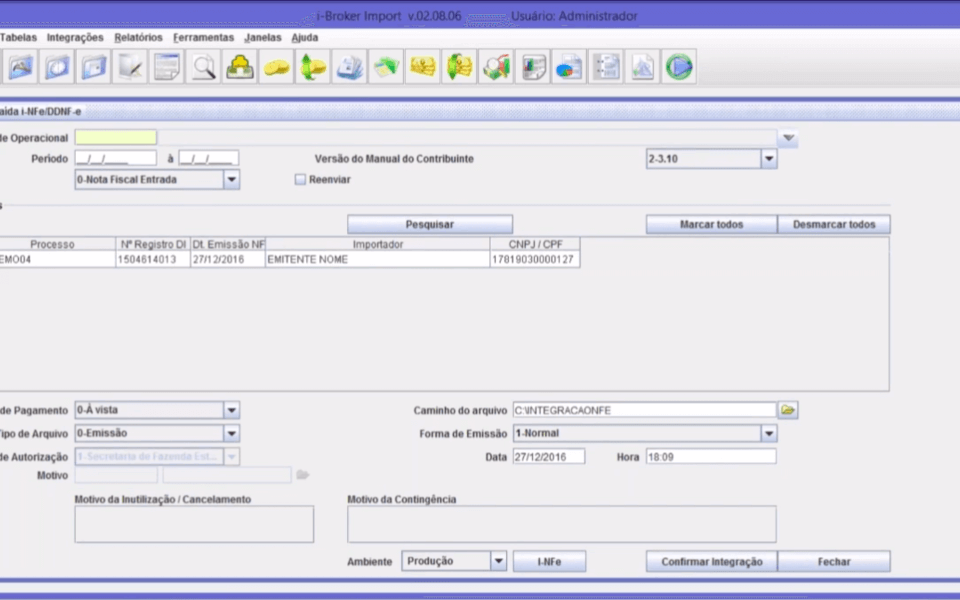
Task: Select the EMITENTE NOME table cell
Action: point(378,259)
